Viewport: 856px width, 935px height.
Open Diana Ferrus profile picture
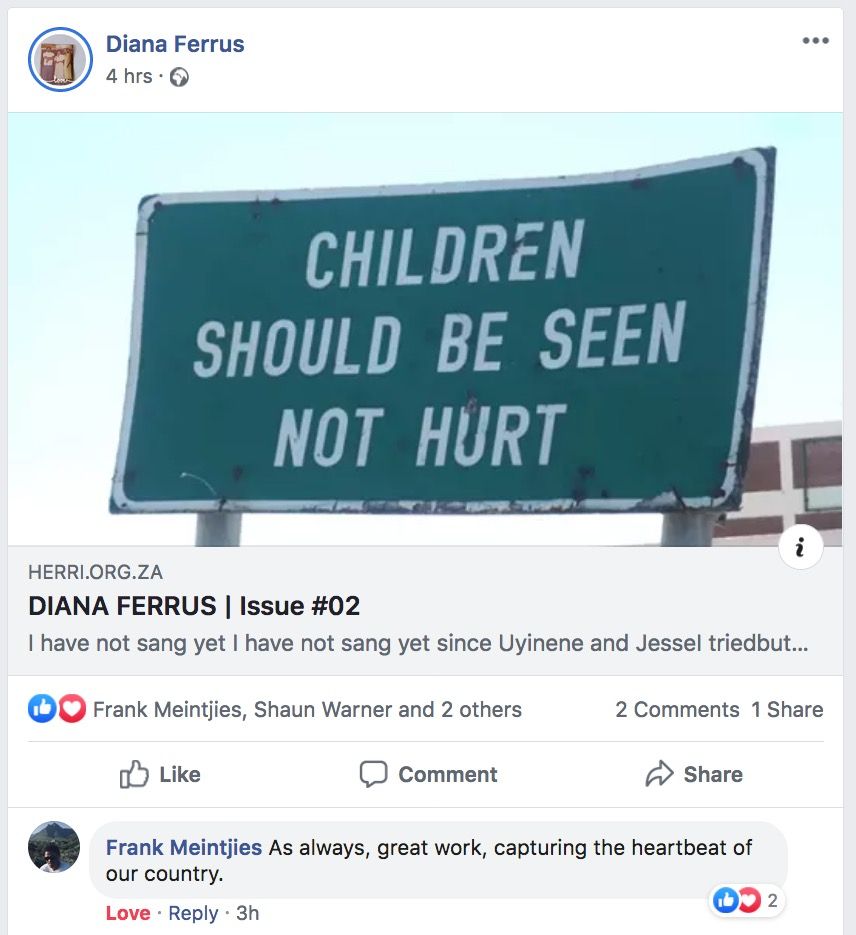[61, 60]
